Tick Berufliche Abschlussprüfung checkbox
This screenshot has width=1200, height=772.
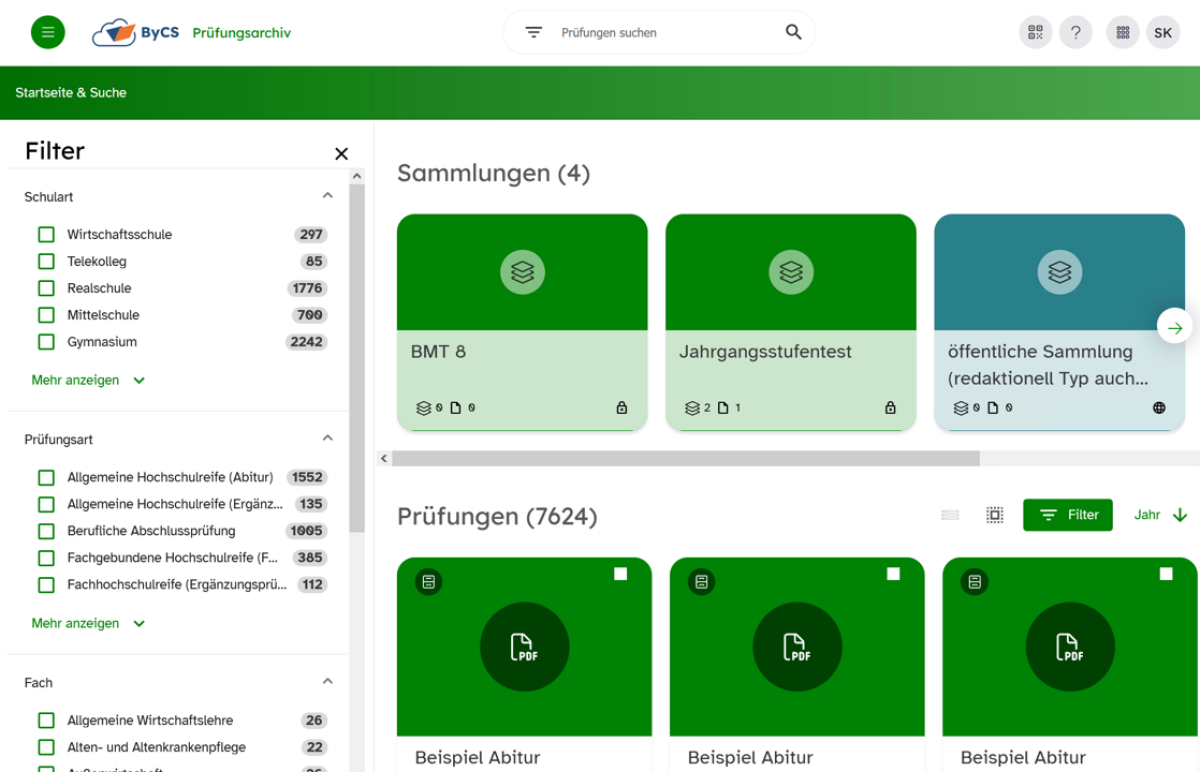pyautogui.click(x=46, y=531)
